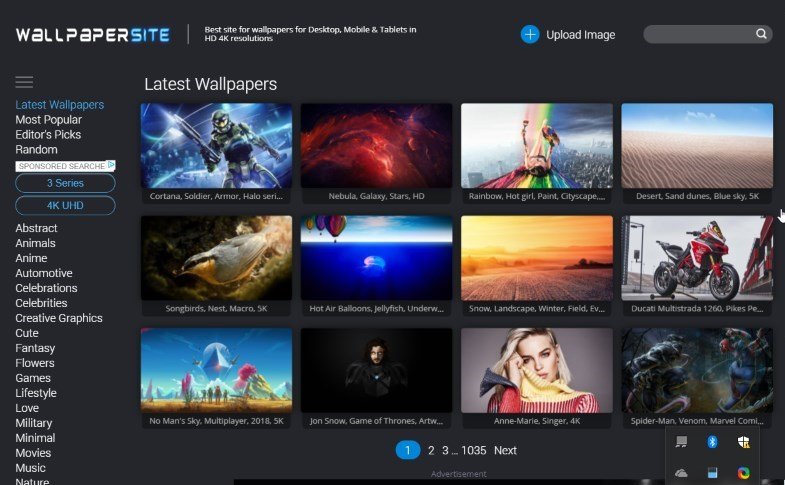Open the blue storage tray icon
Viewport: 785px width, 485px height.
[x=712, y=472]
